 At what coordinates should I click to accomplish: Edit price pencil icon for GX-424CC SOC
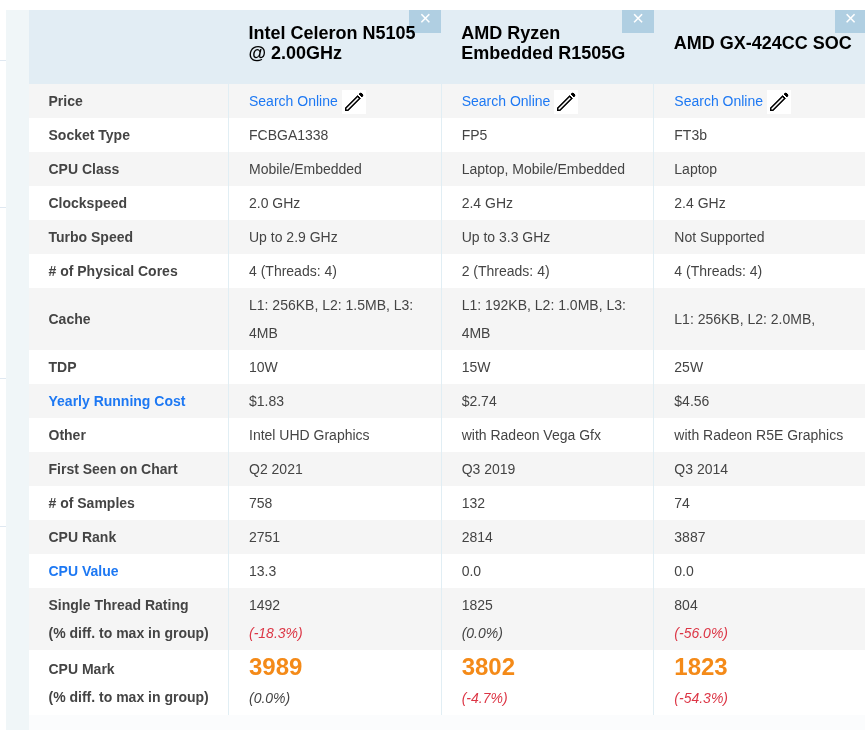pos(779,102)
